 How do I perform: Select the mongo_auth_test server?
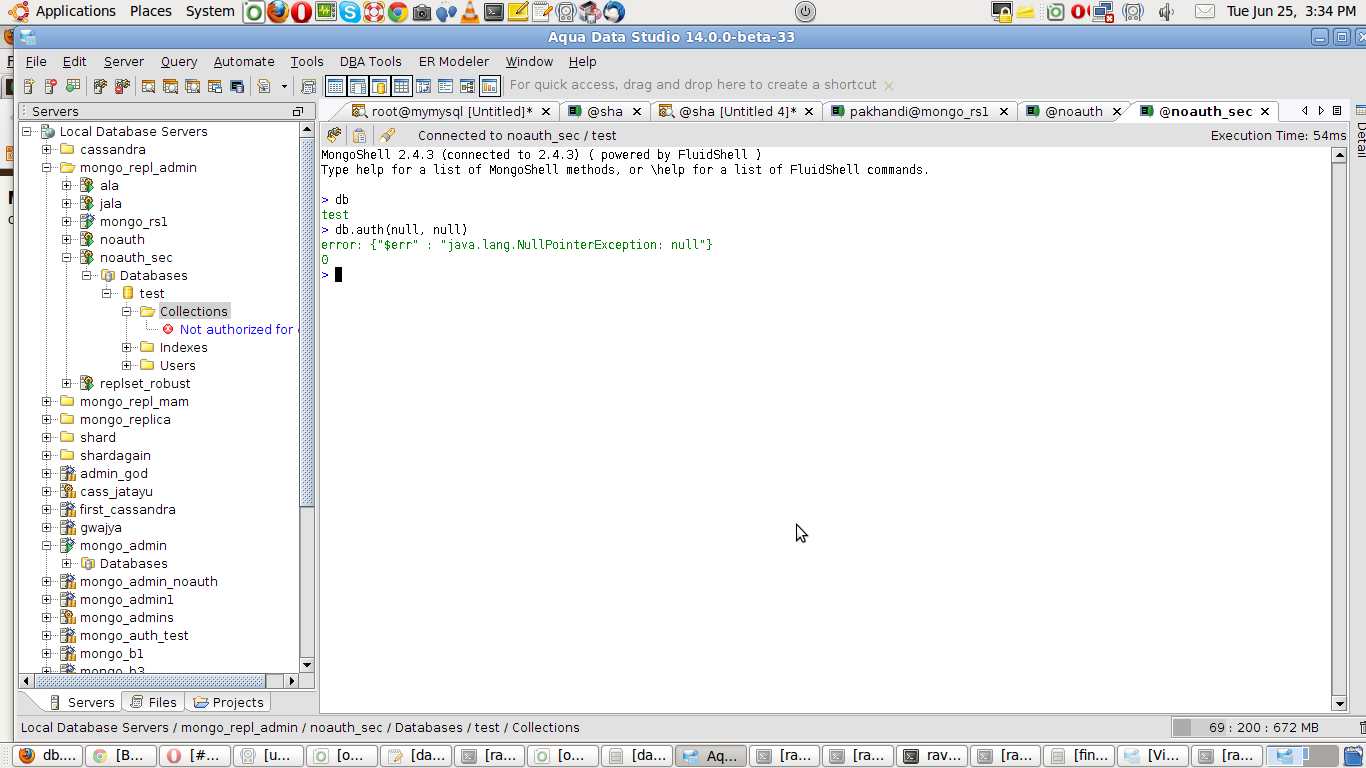(x=134, y=635)
